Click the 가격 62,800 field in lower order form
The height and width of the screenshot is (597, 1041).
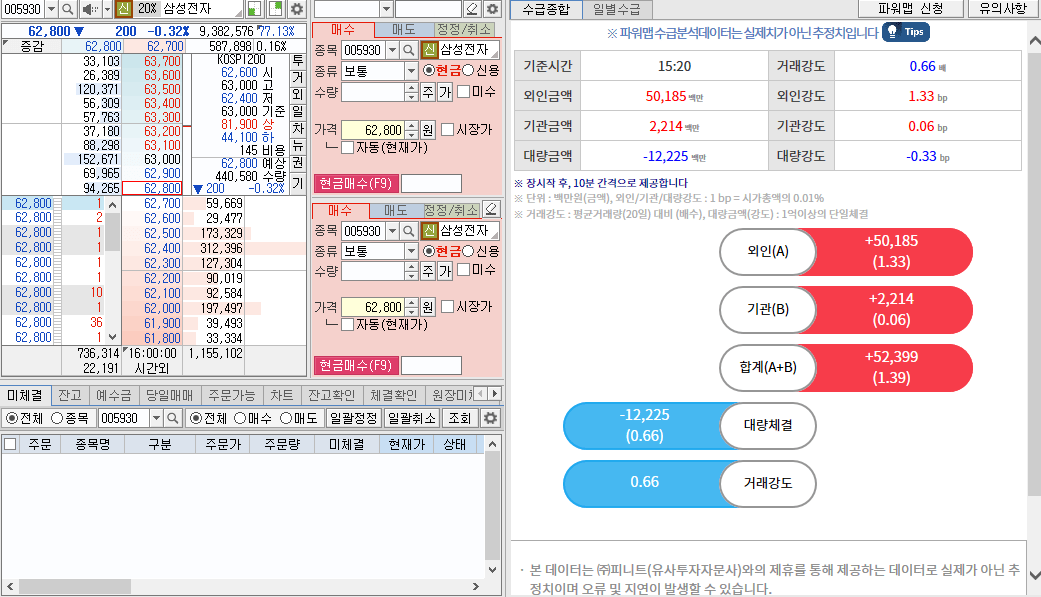pos(373,307)
